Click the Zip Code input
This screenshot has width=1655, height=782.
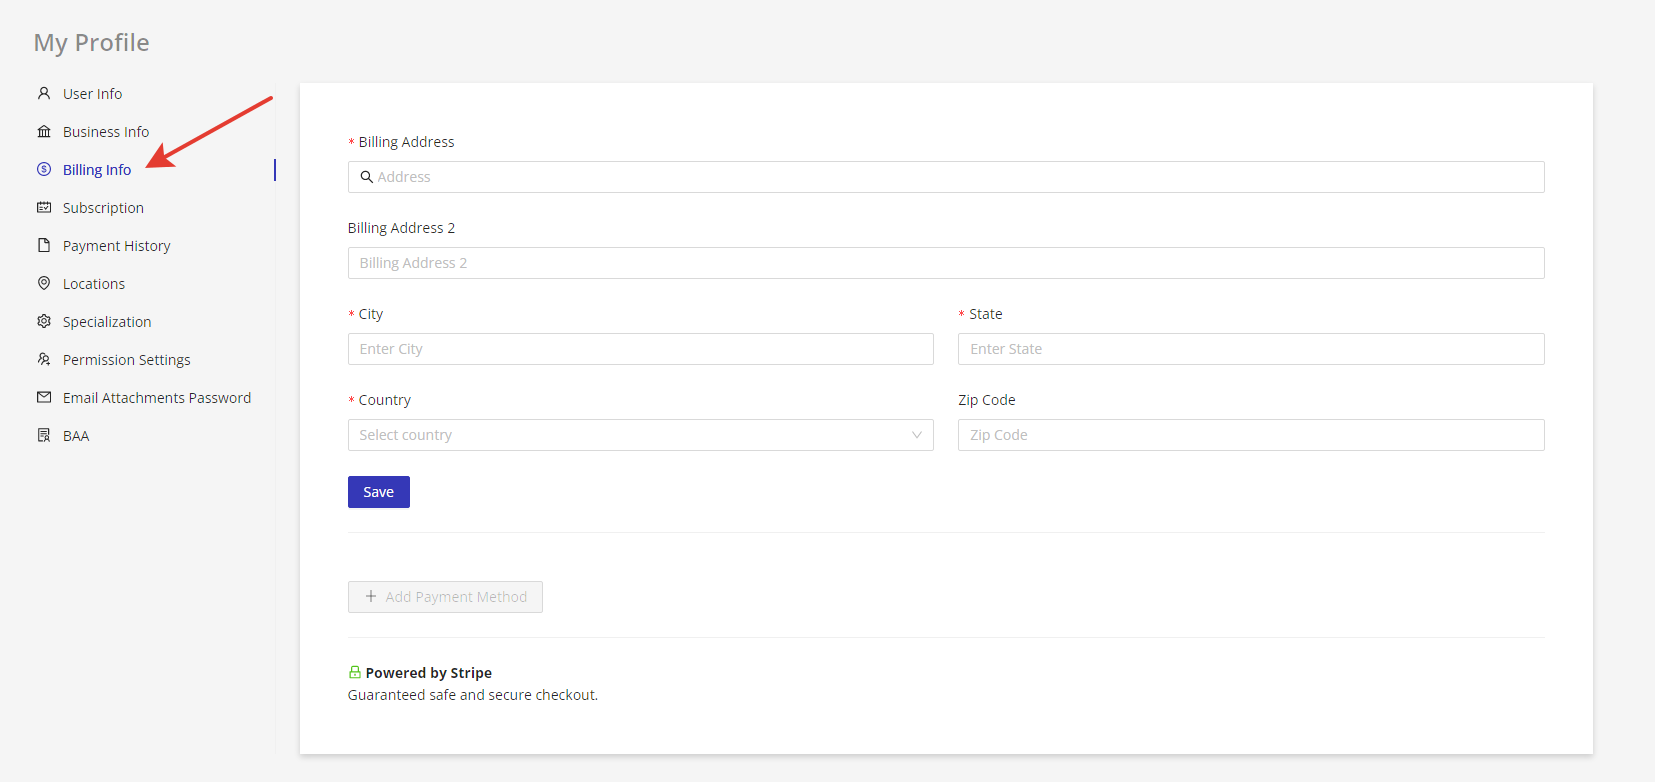pos(1251,435)
